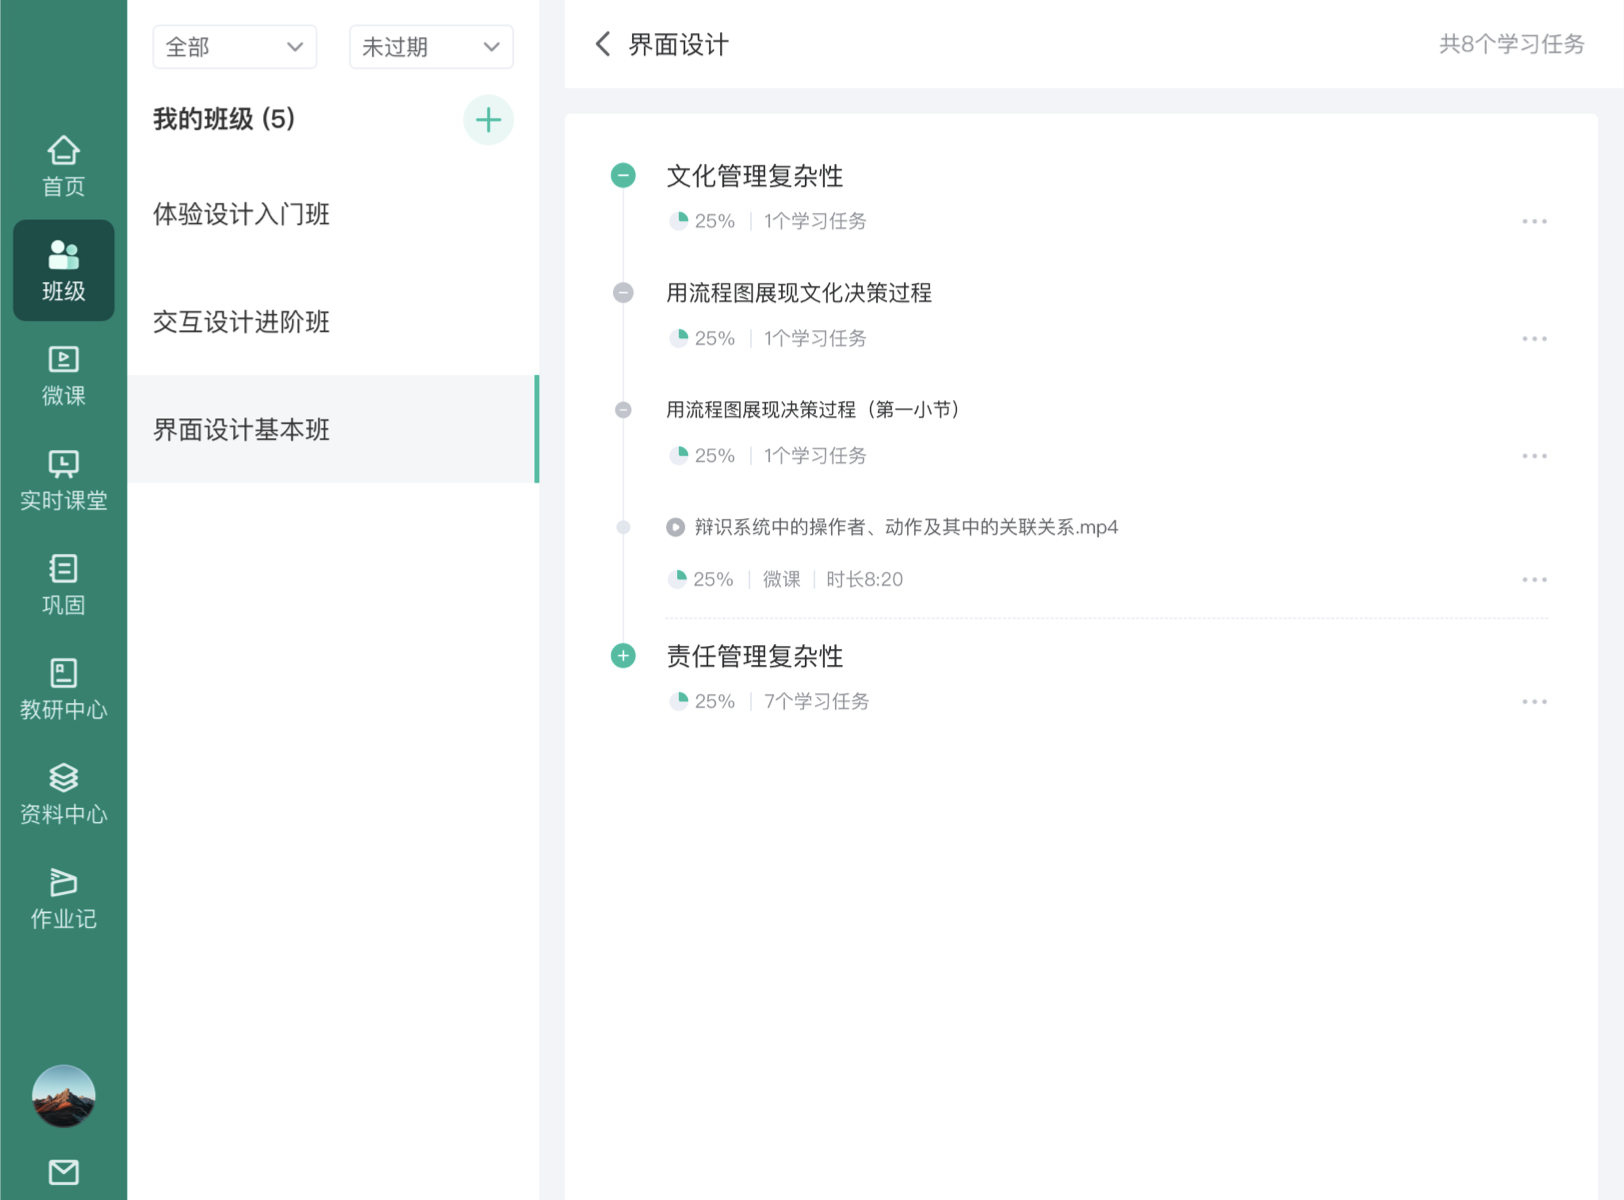
Task: Open 资料中心 resource center
Action: 63,793
